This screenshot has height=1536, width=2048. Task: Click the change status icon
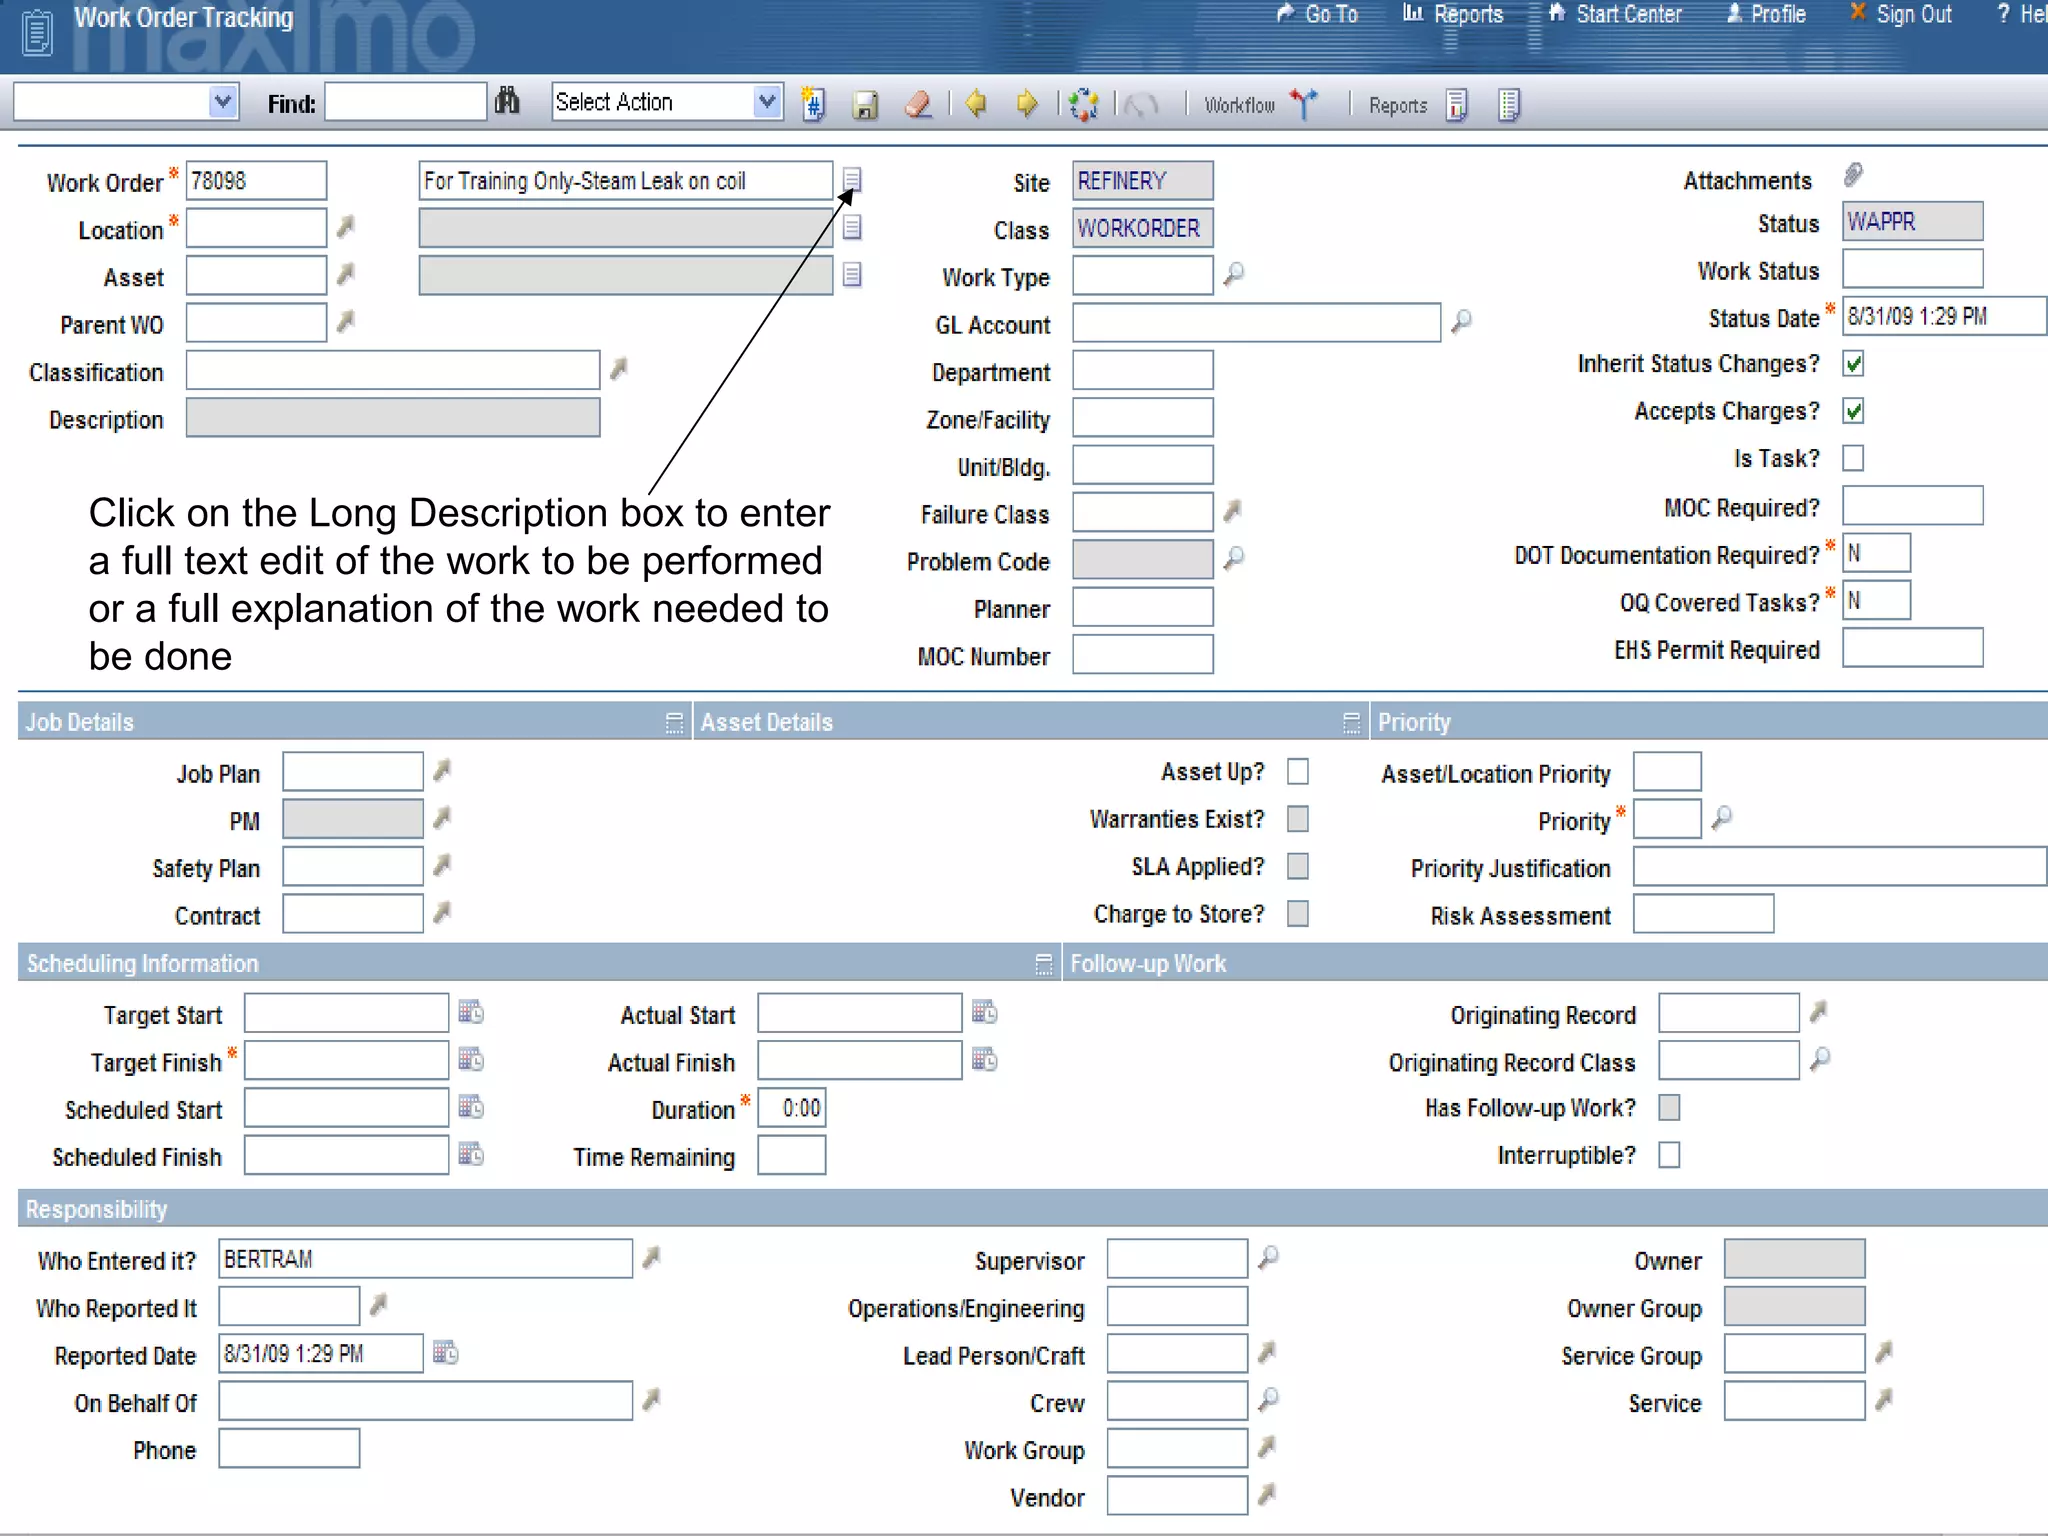1083,104
